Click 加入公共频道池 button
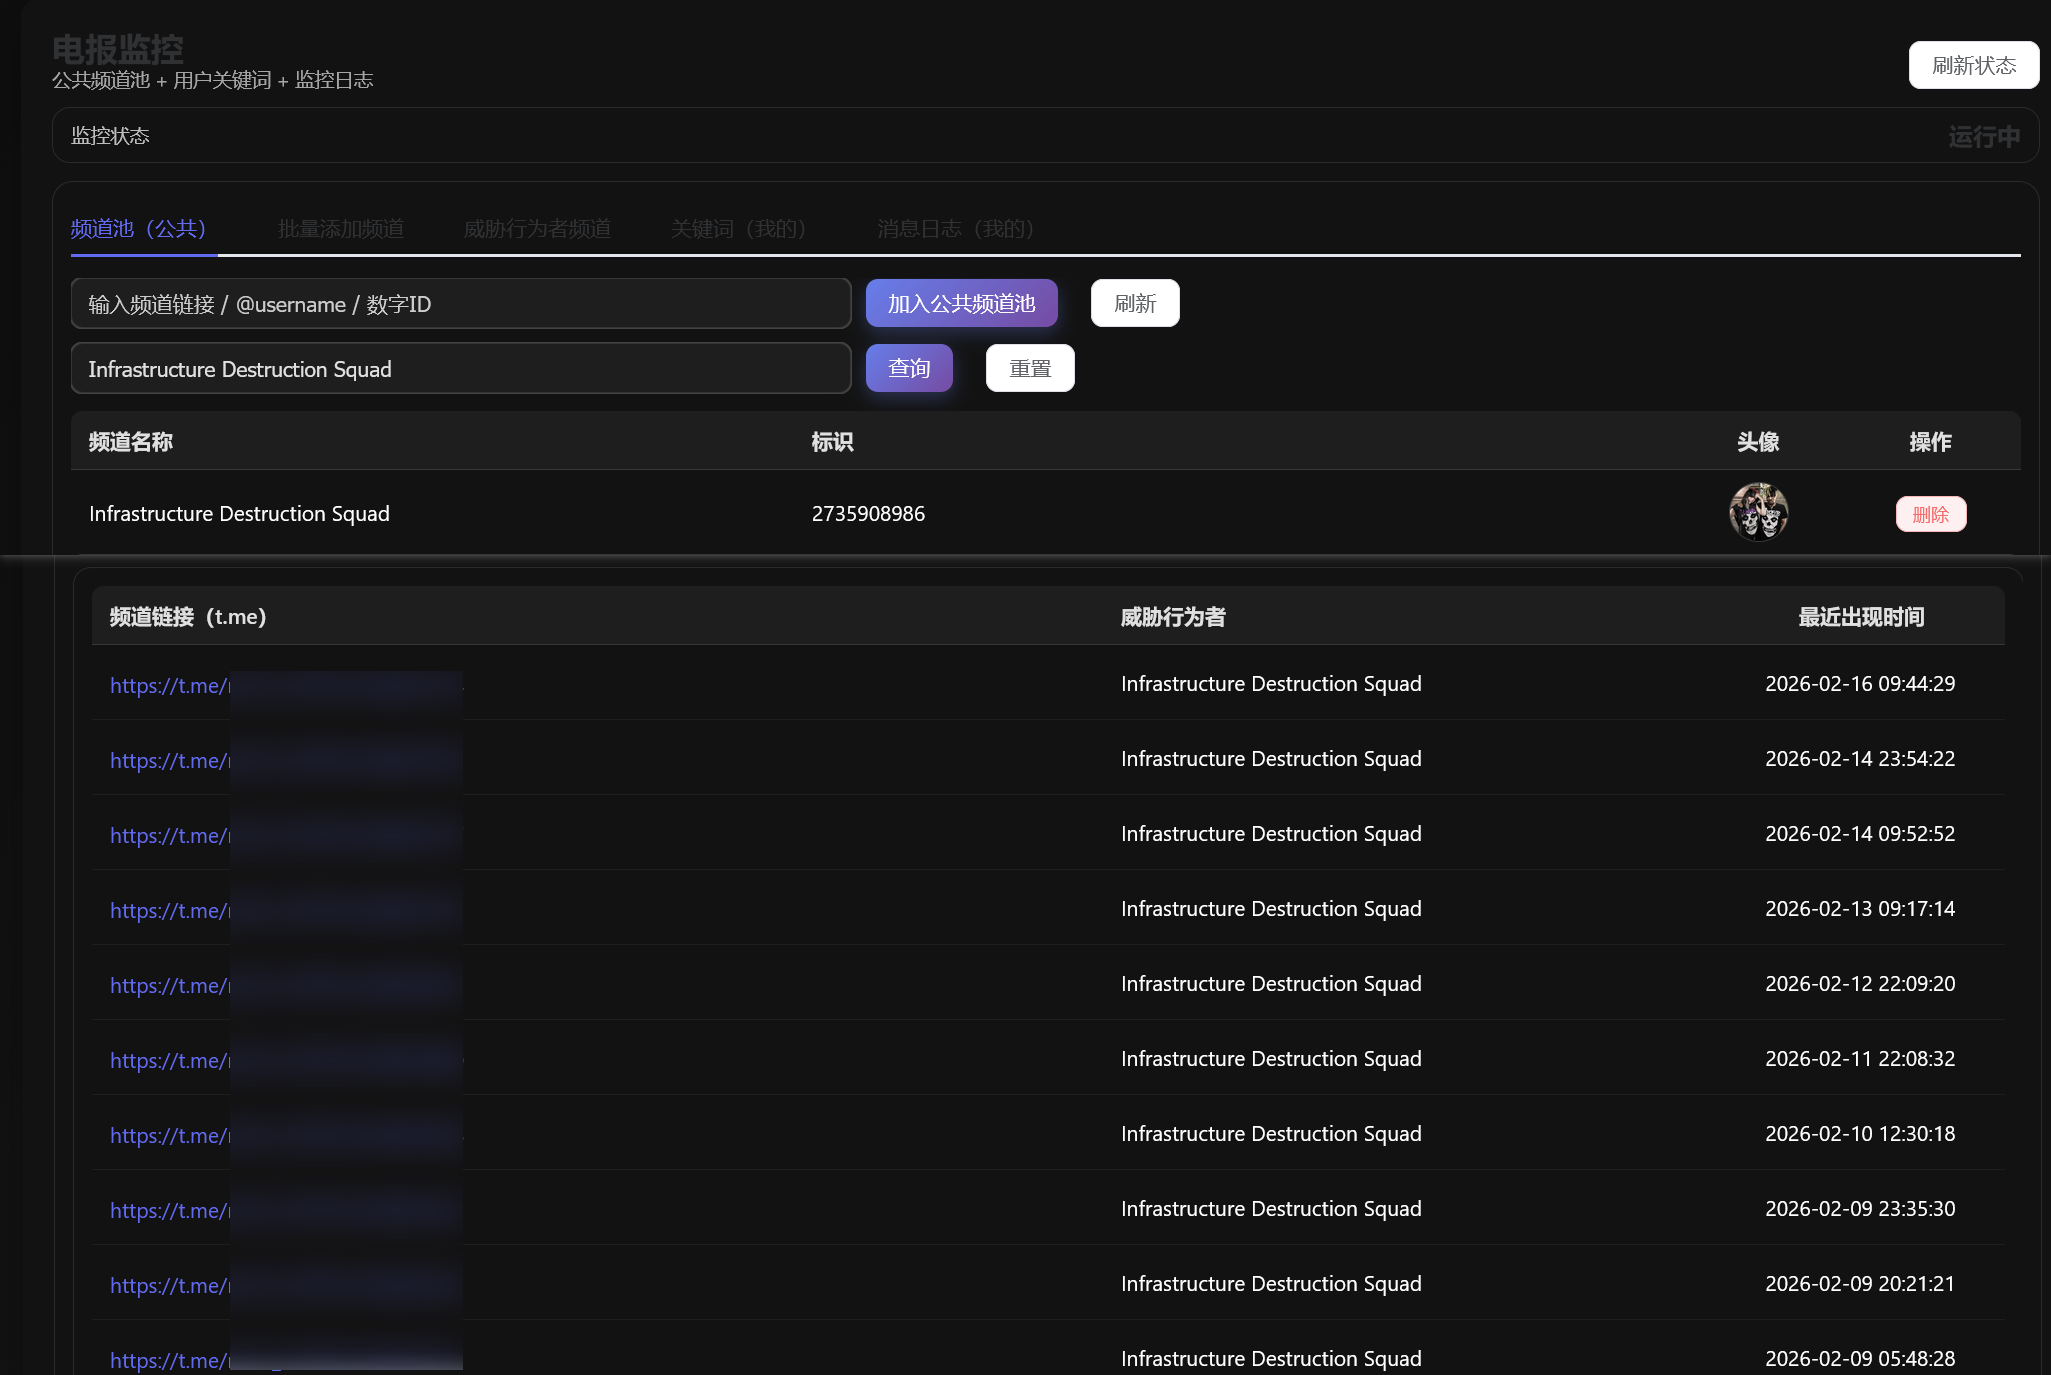This screenshot has width=2051, height=1375. [x=961, y=303]
